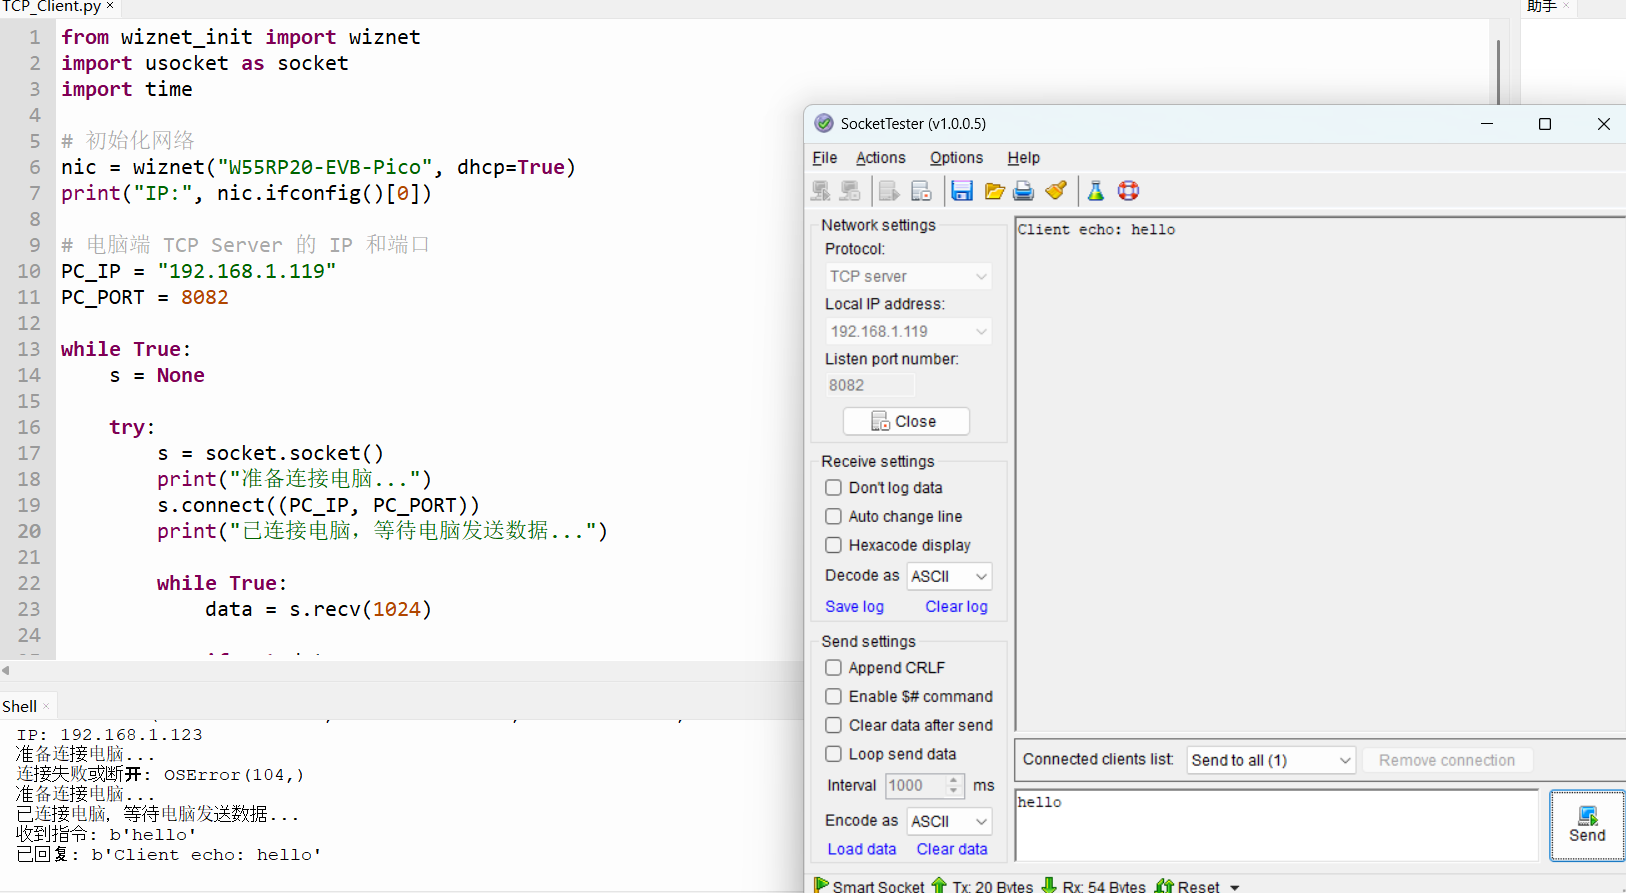Open the Local IP address dropdown
This screenshot has width=1626, height=893.
pyautogui.click(x=908, y=331)
